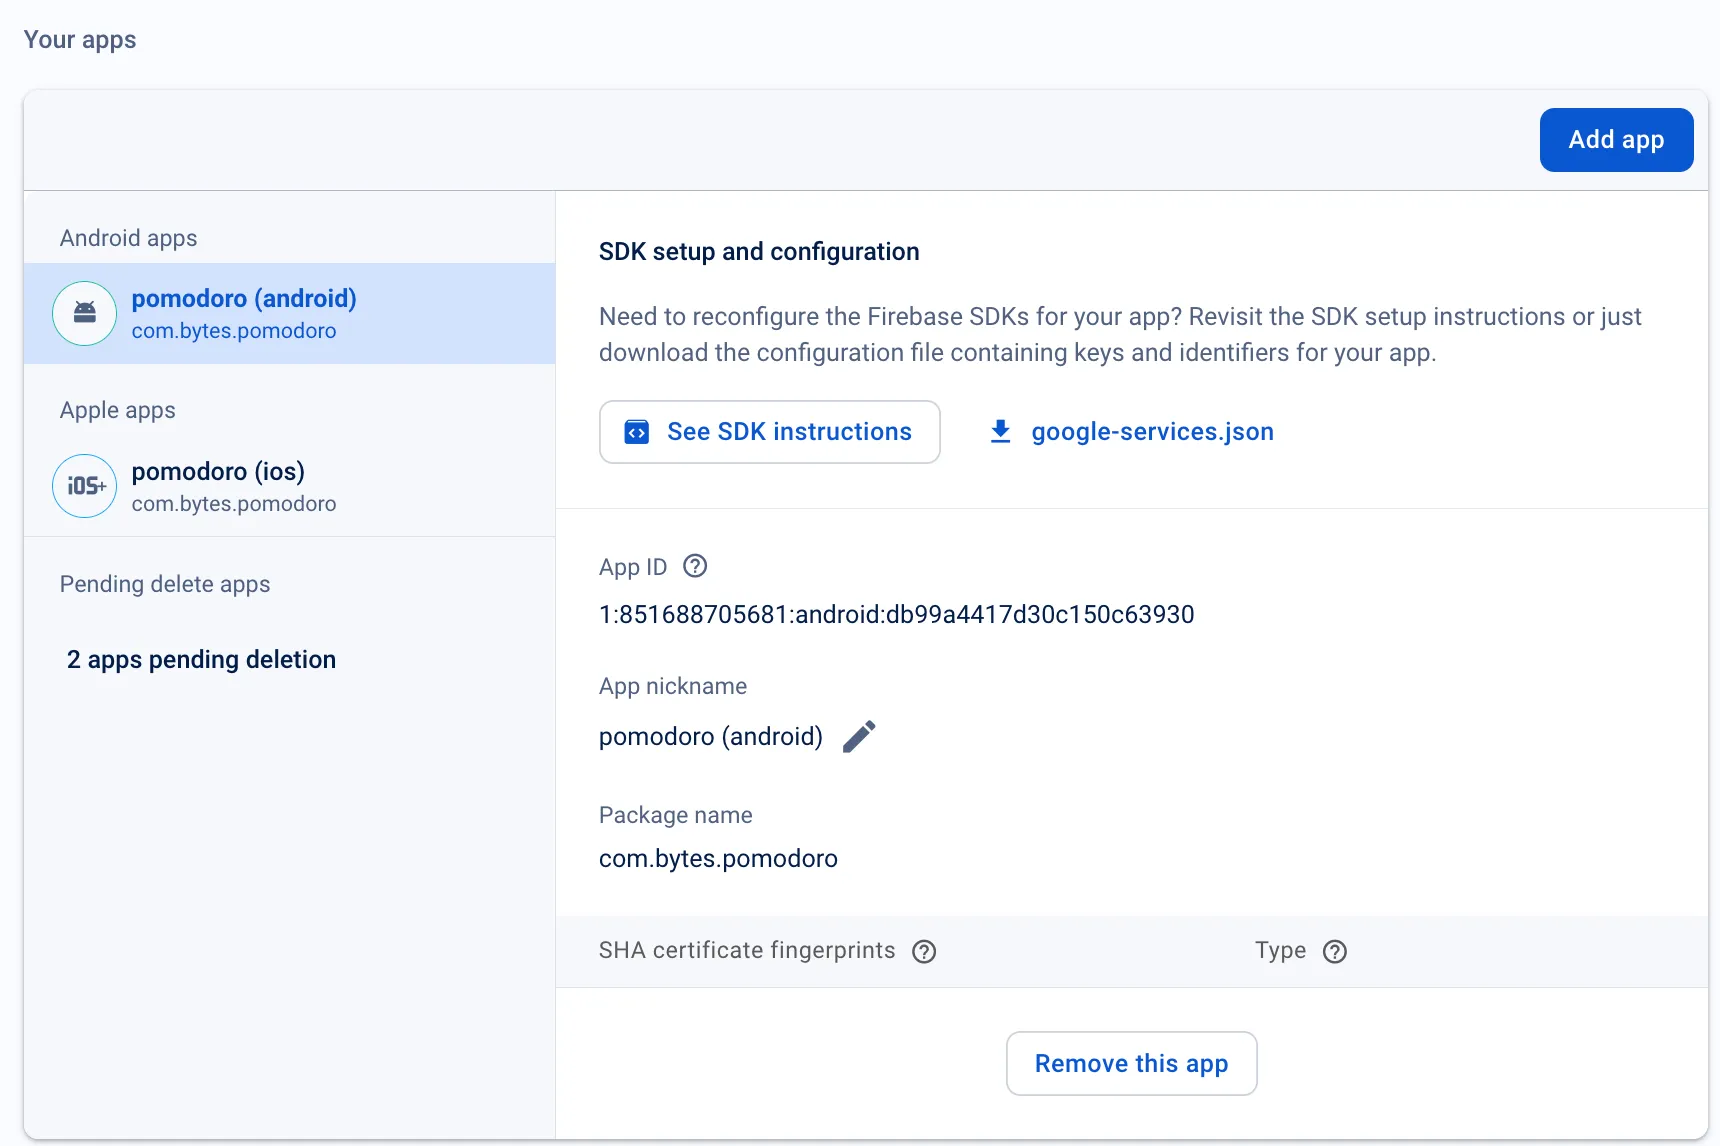Select pomodoro (android) app entry

(x=289, y=313)
